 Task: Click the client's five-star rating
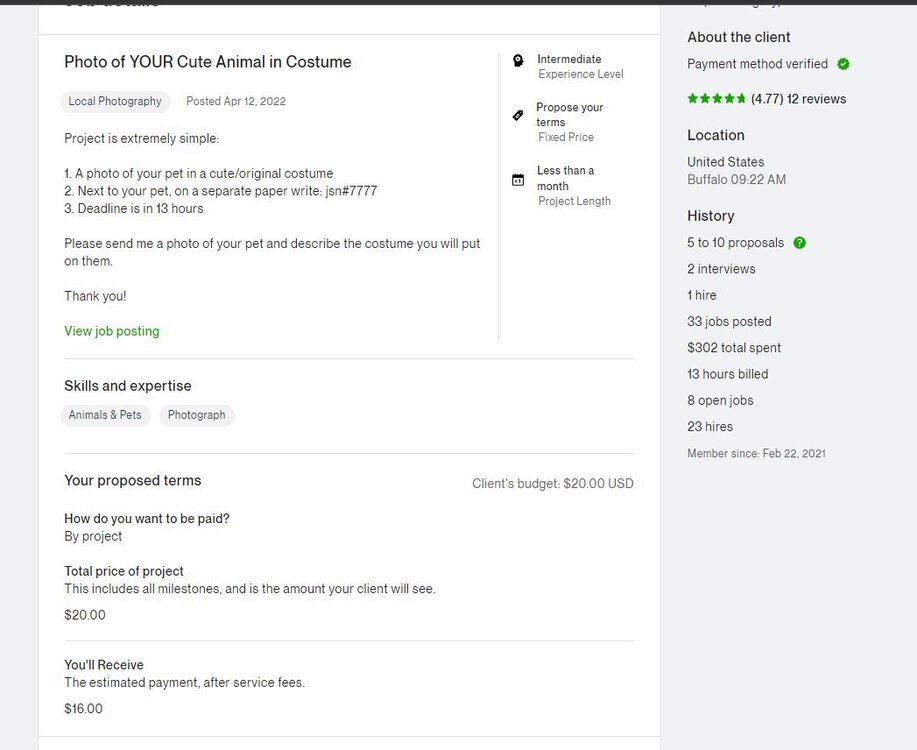pos(716,98)
